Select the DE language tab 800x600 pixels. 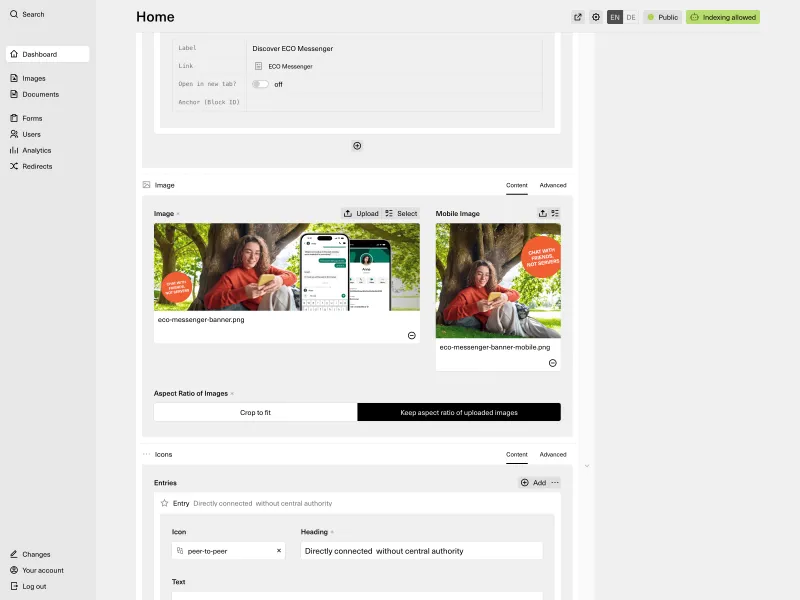click(x=631, y=17)
